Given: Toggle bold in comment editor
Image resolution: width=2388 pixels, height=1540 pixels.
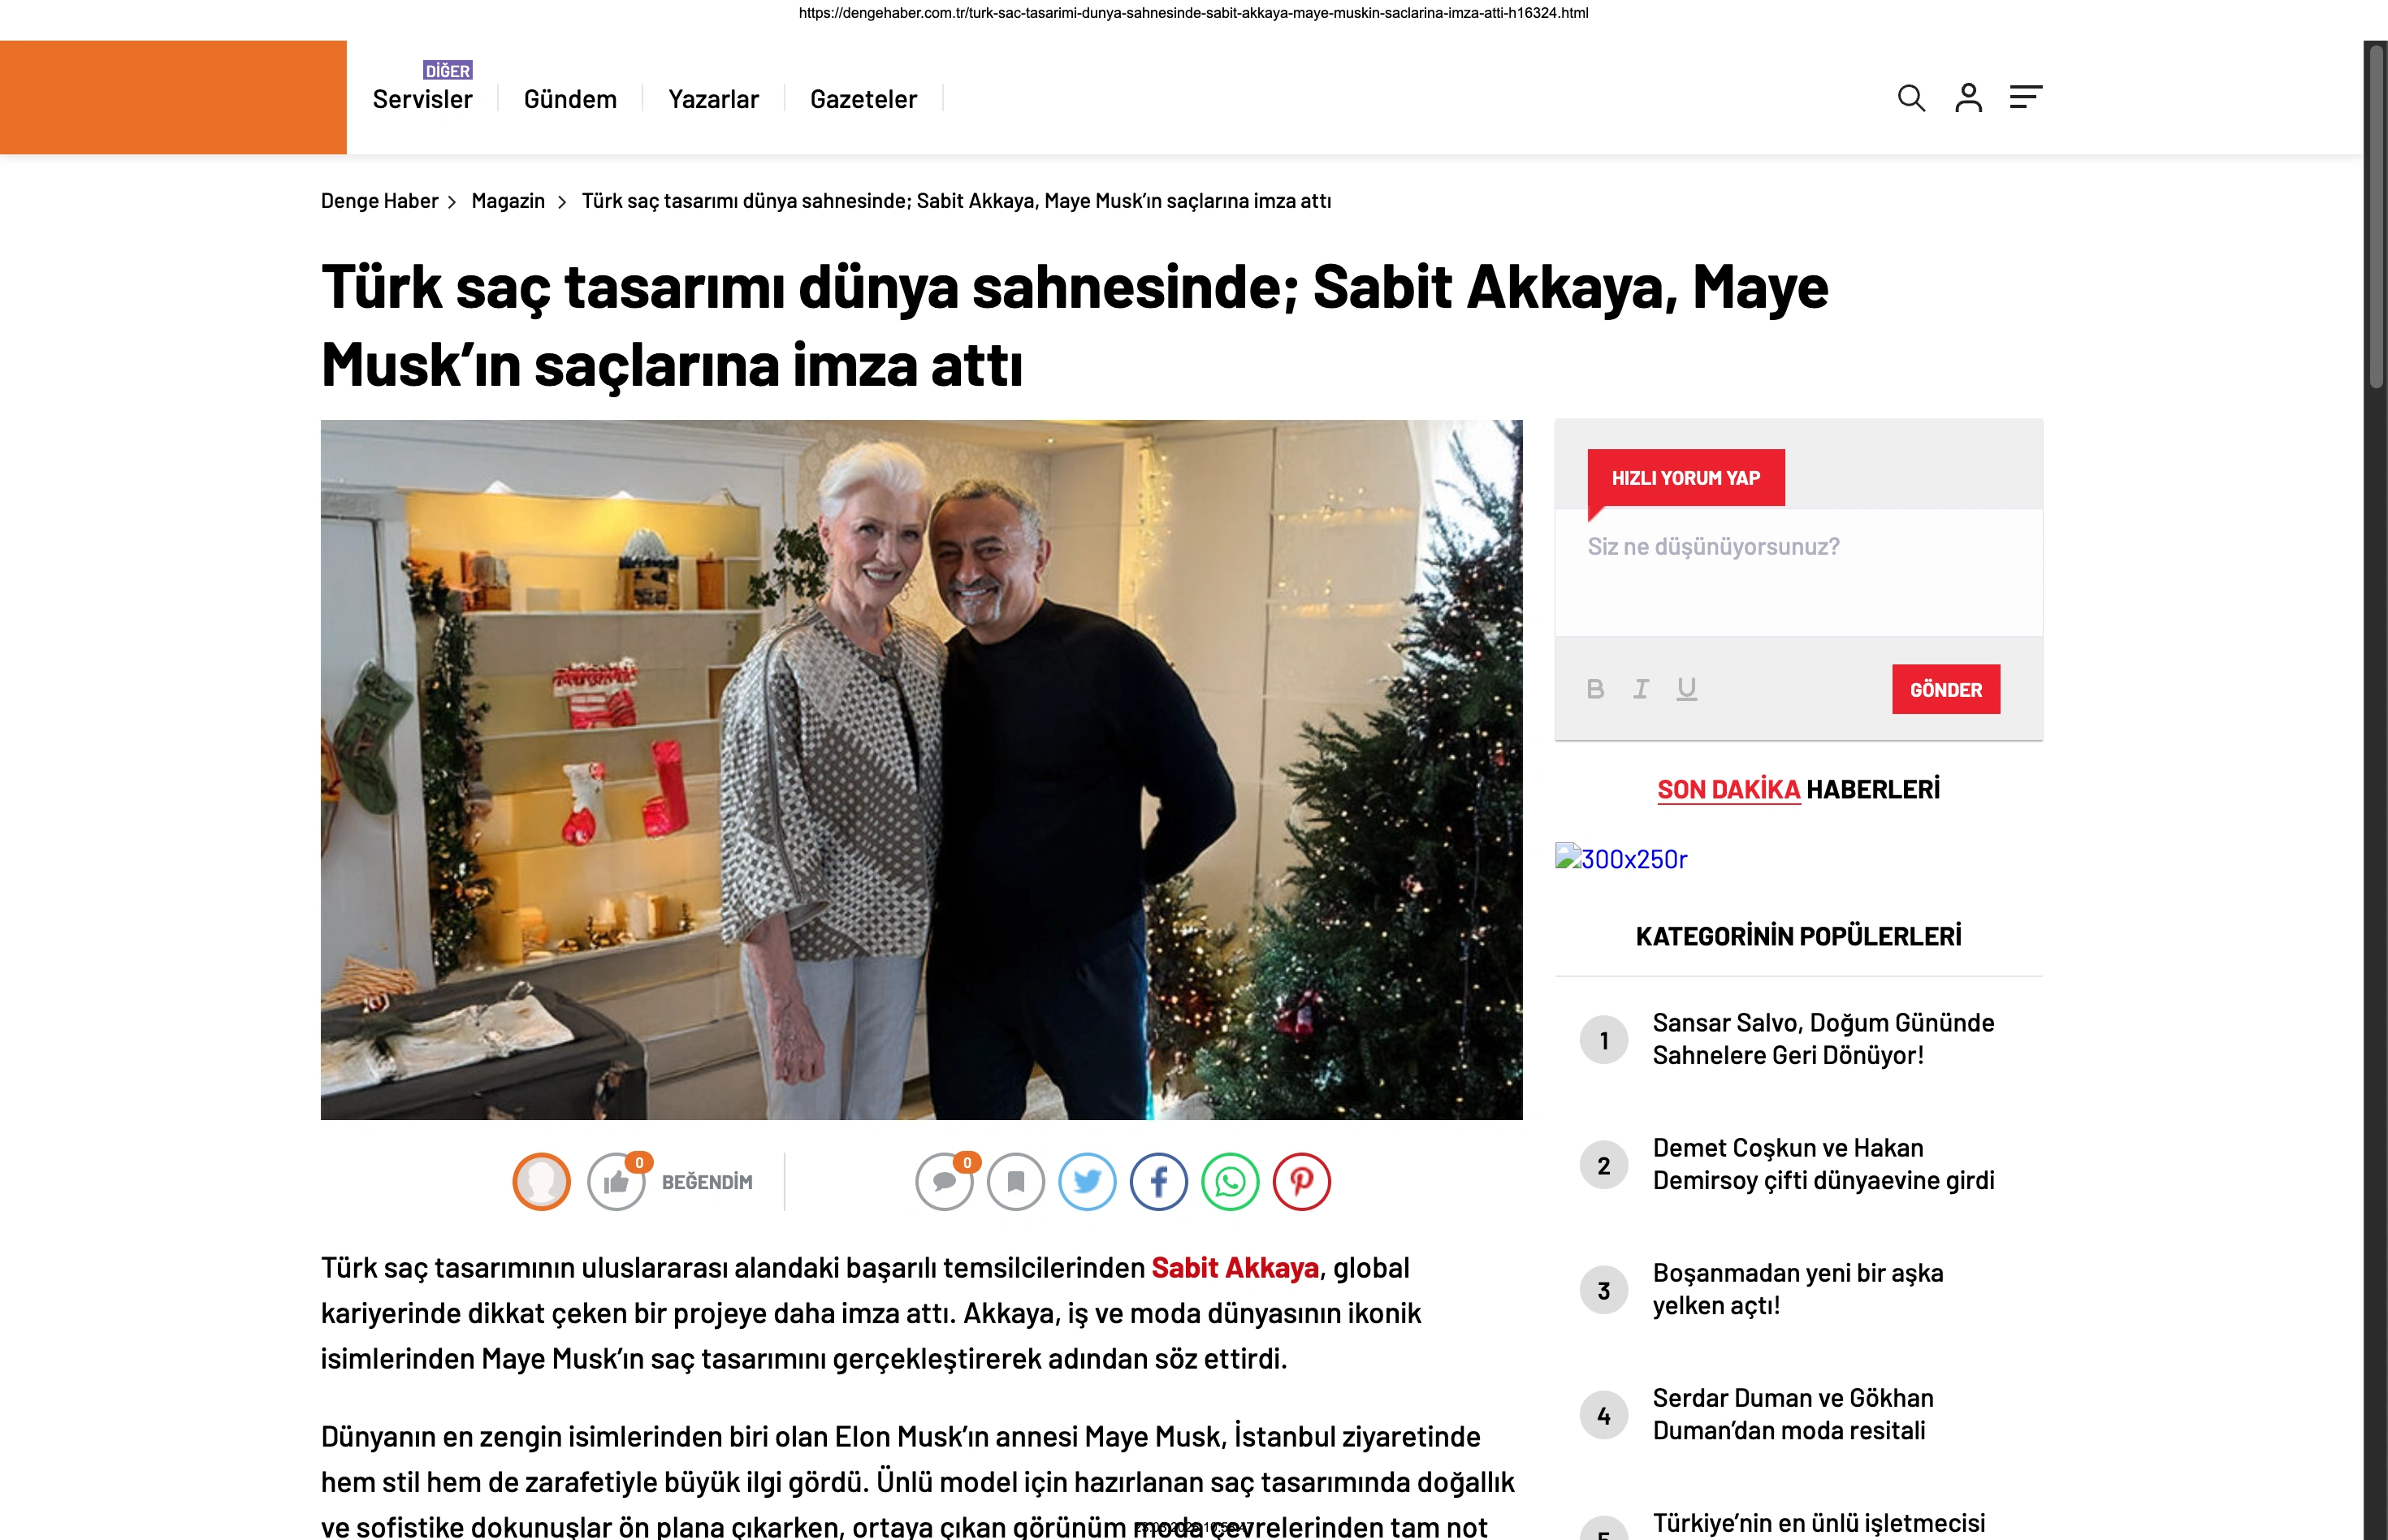Looking at the screenshot, I should [x=1595, y=689].
